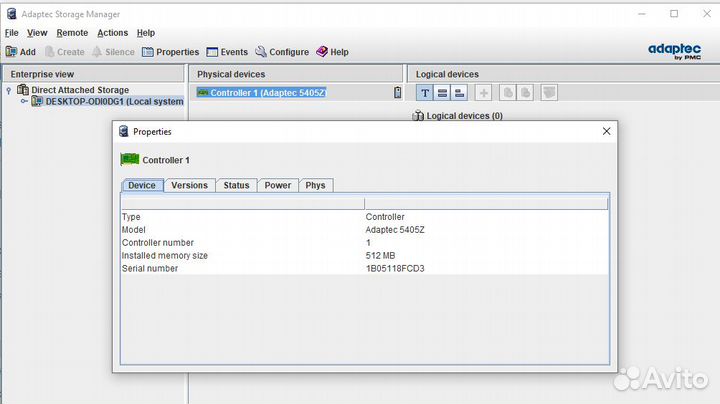Image resolution: width=720 pixels, height=404 pixels.
Task: Select the full size capacity view button
Action: pyautogui.click(x=442, y=93)
